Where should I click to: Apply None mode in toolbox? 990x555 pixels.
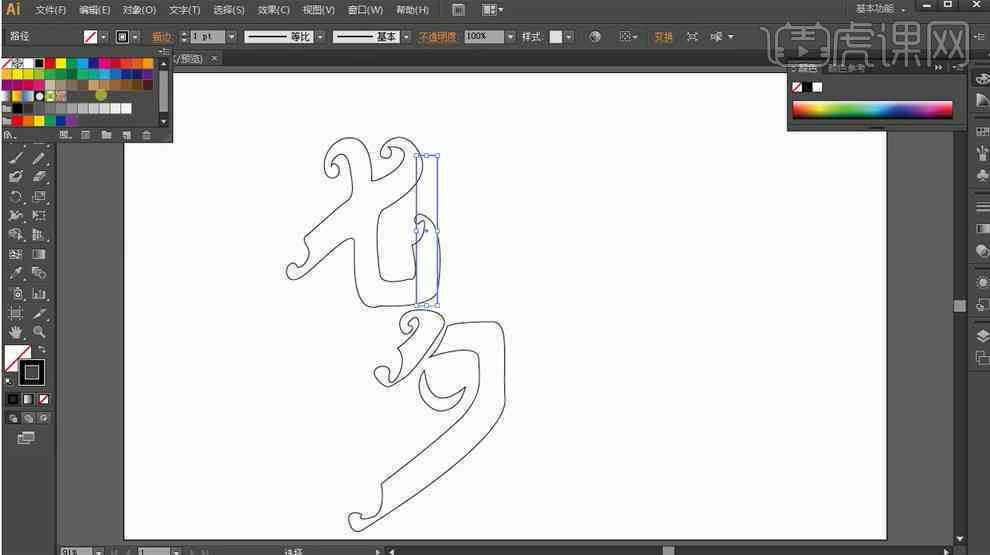[x=44, y=399]
